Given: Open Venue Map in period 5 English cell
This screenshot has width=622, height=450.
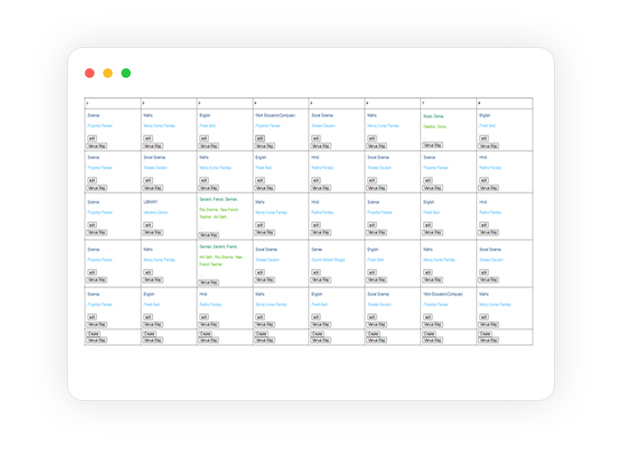Looking at the screenshot, I should coord(321,325).
